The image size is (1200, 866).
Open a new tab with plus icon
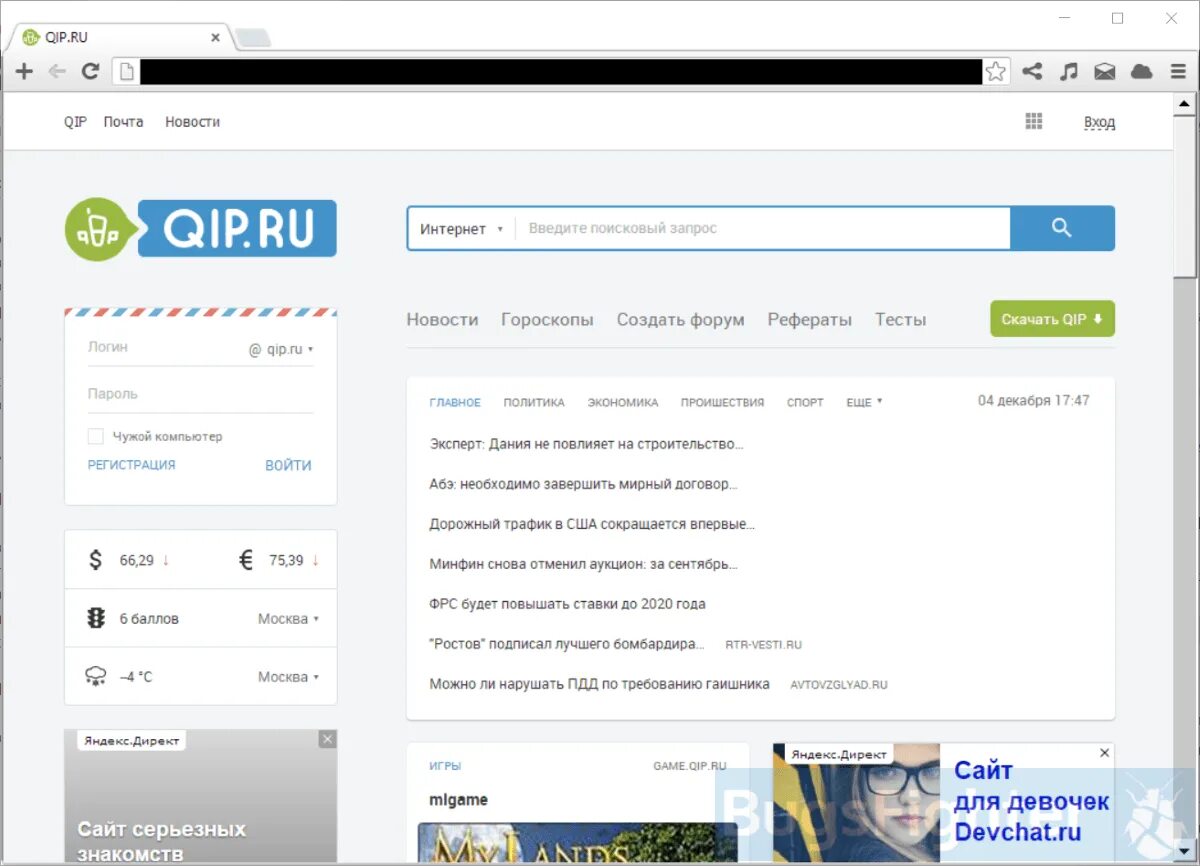(25, 71)
